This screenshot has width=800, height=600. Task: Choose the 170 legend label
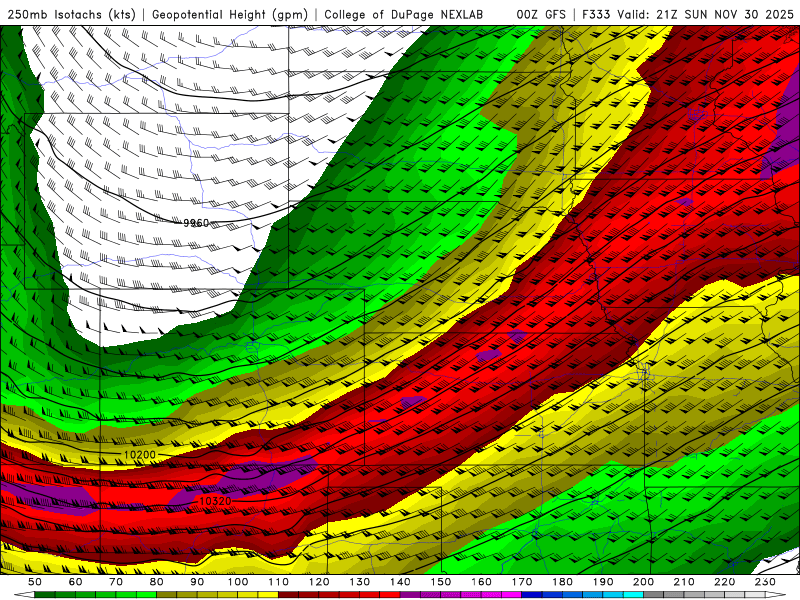tap(522, 582)
